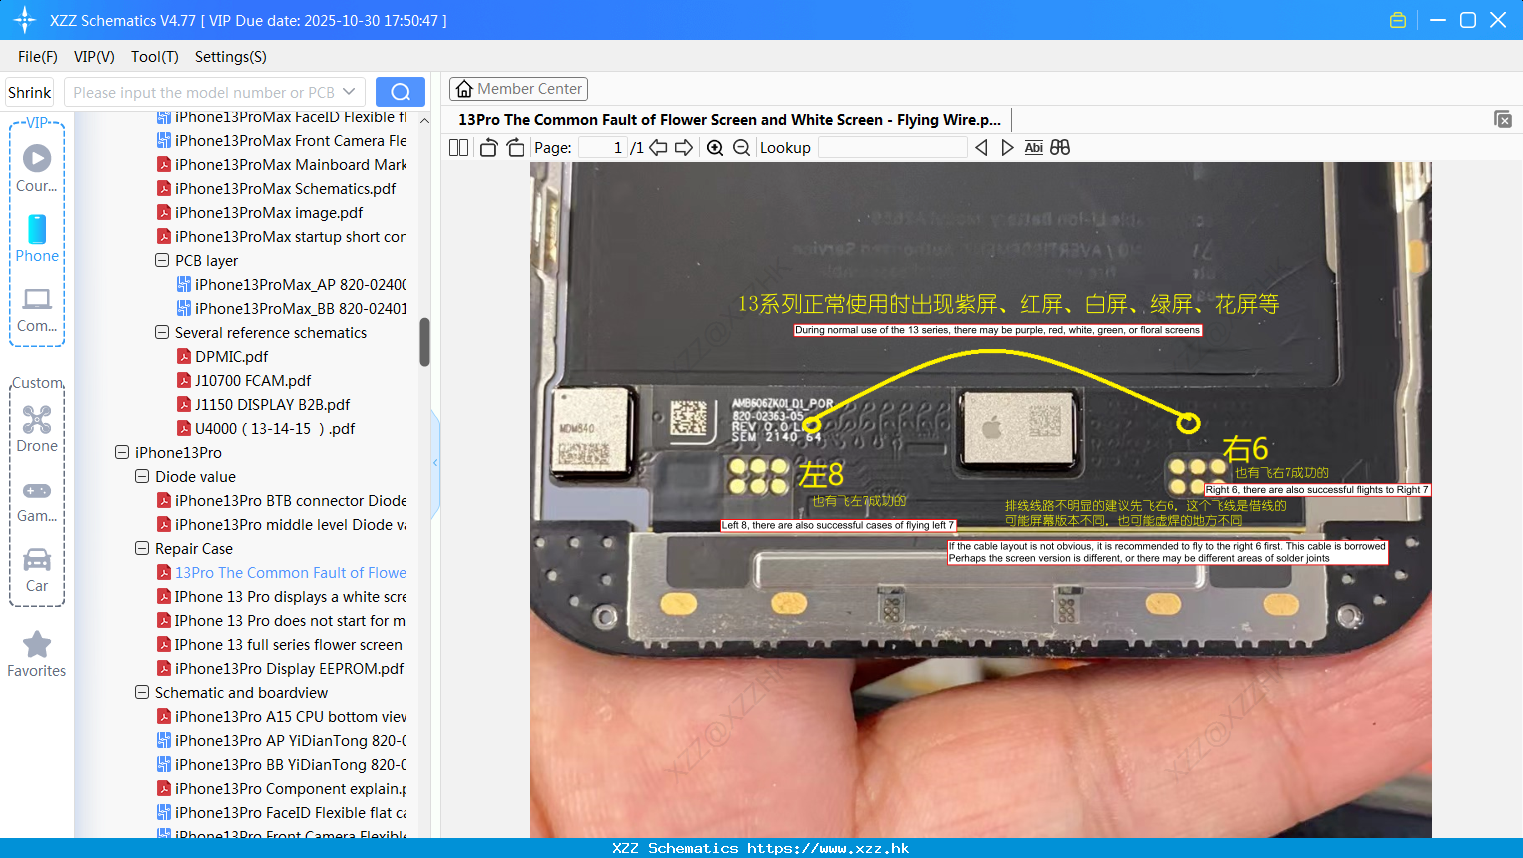Viewport: 1523px width, 858px height.
Task: Select the 13Pro Common Fault document tab
Action: click(729, 120)
